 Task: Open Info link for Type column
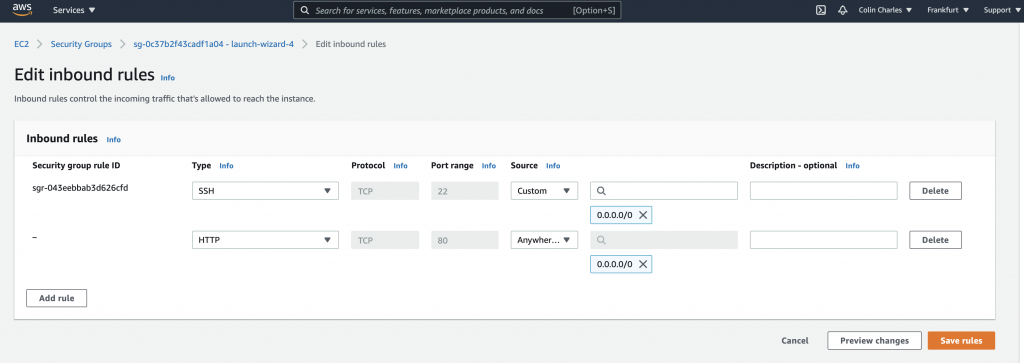226,166
